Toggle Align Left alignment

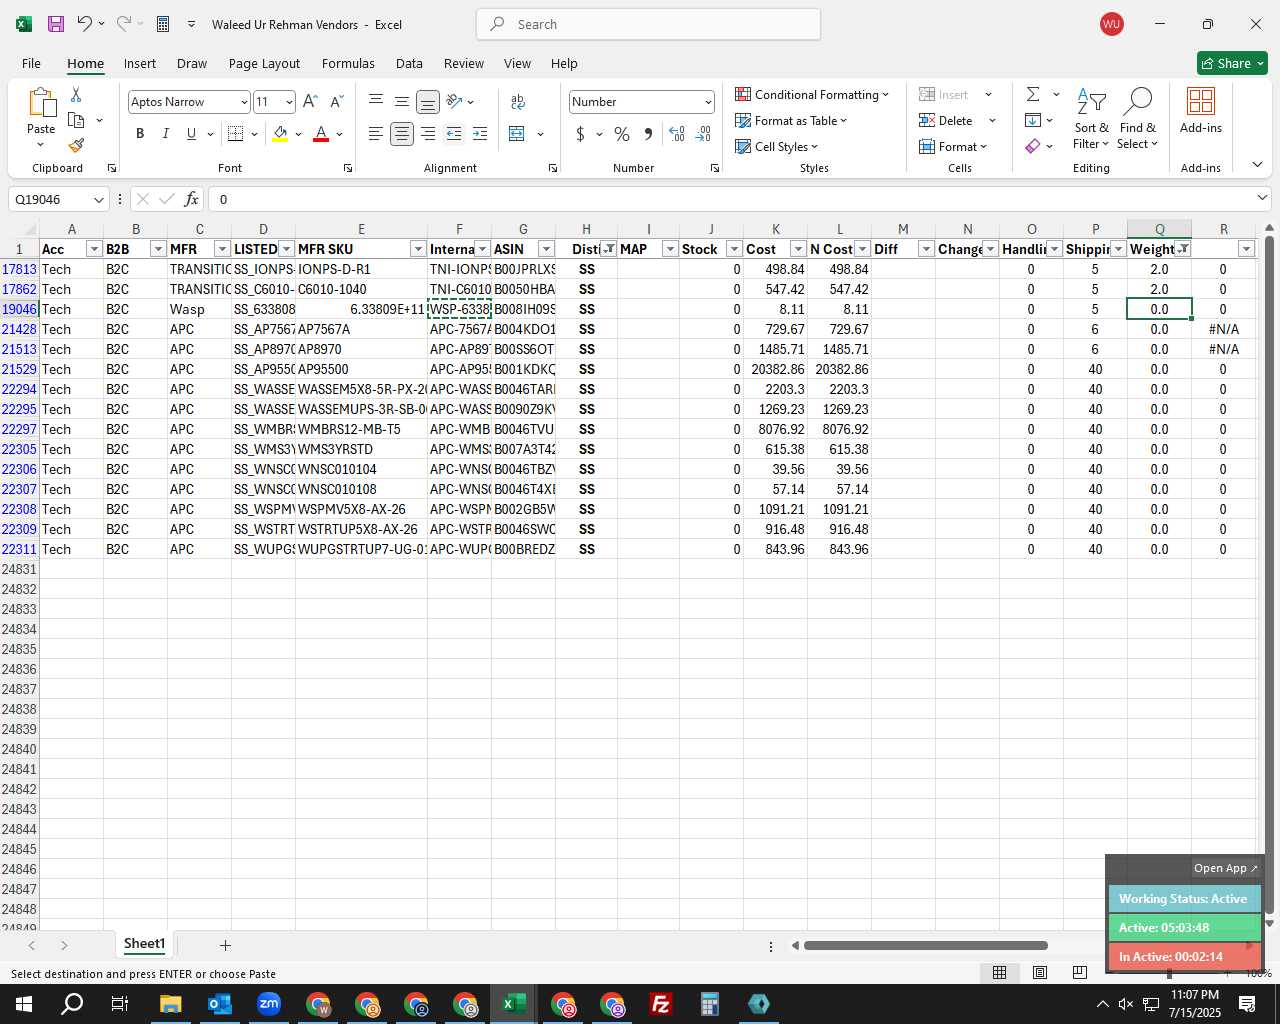click(376, 133)
